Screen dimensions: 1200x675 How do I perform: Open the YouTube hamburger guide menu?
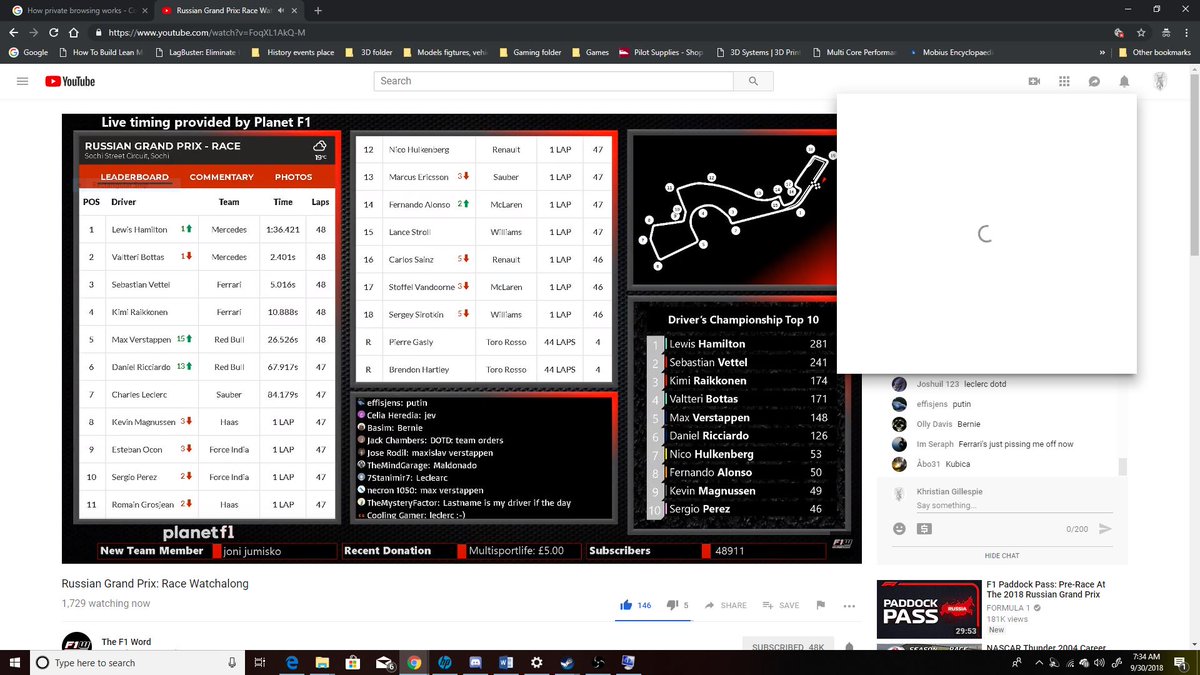pos(22,81)
